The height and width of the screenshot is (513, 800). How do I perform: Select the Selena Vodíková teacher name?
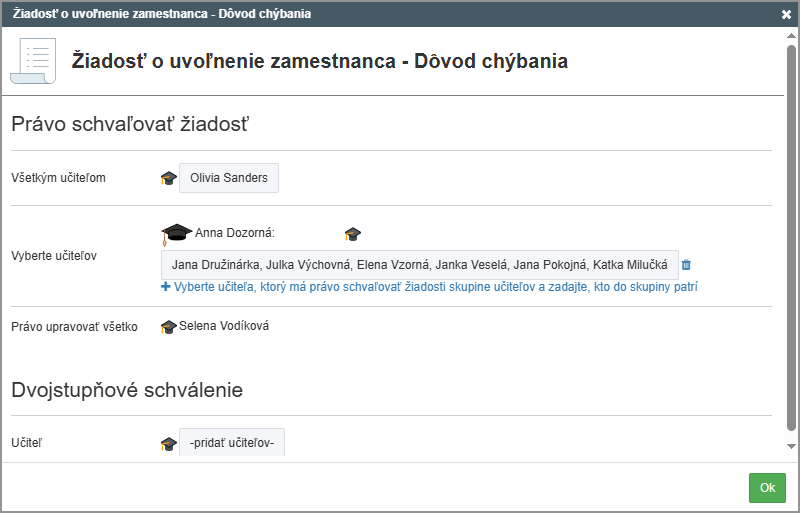(224, 326)
